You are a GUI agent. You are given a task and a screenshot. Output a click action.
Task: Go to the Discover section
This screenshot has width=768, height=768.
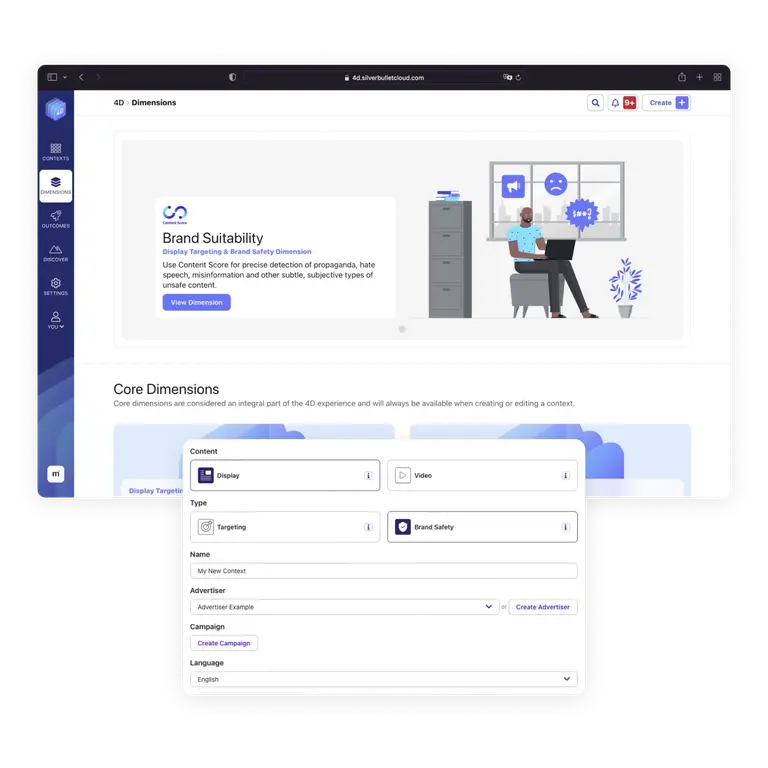55,253
